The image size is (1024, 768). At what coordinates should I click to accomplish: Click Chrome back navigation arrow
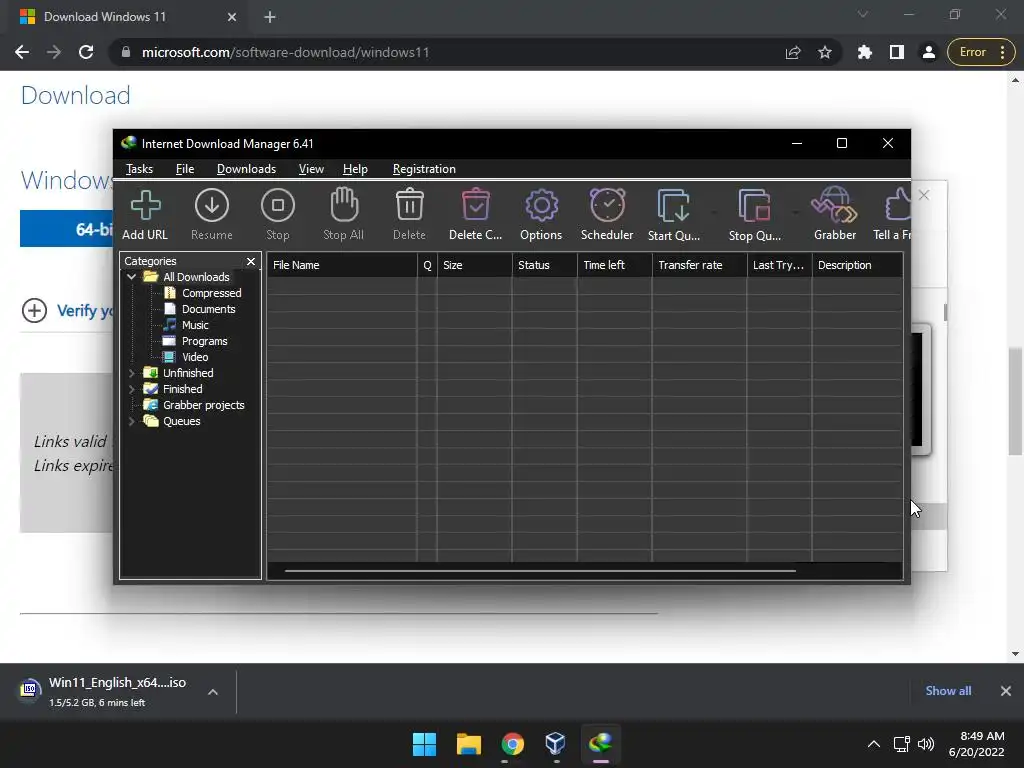22,52
